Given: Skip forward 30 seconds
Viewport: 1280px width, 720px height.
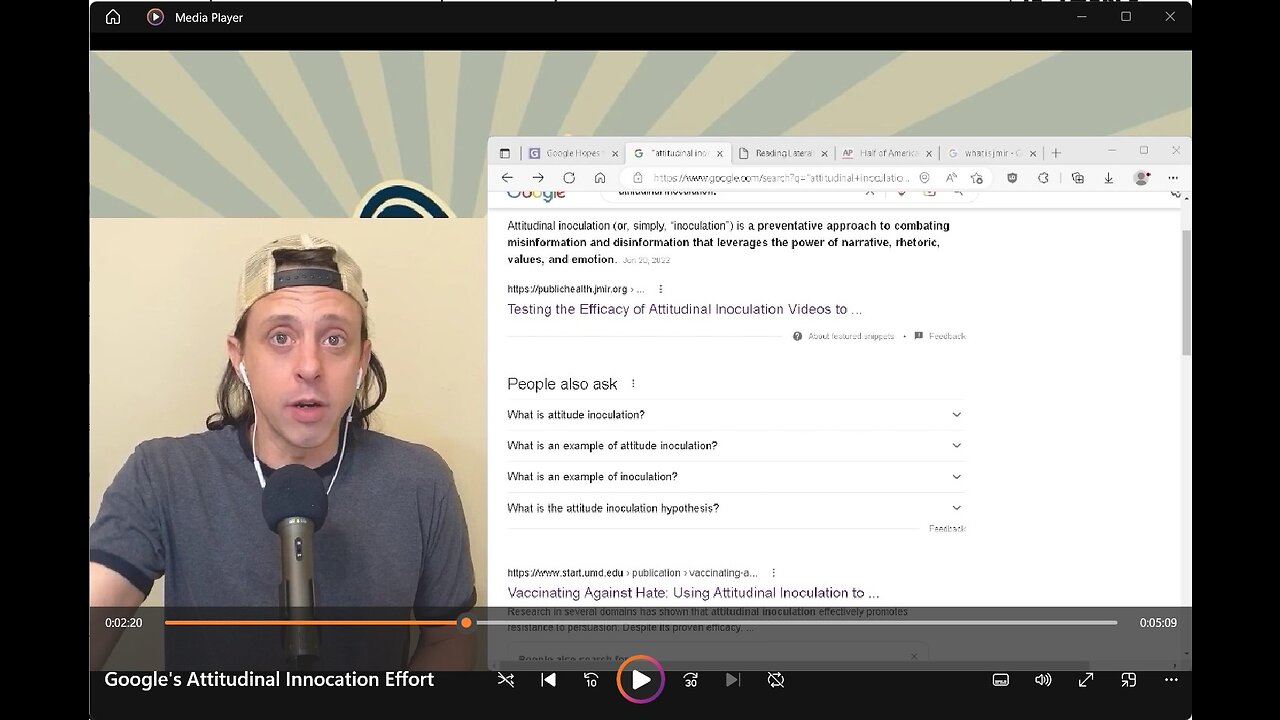Looking at the screenshot, I should [x=690, y=680].
